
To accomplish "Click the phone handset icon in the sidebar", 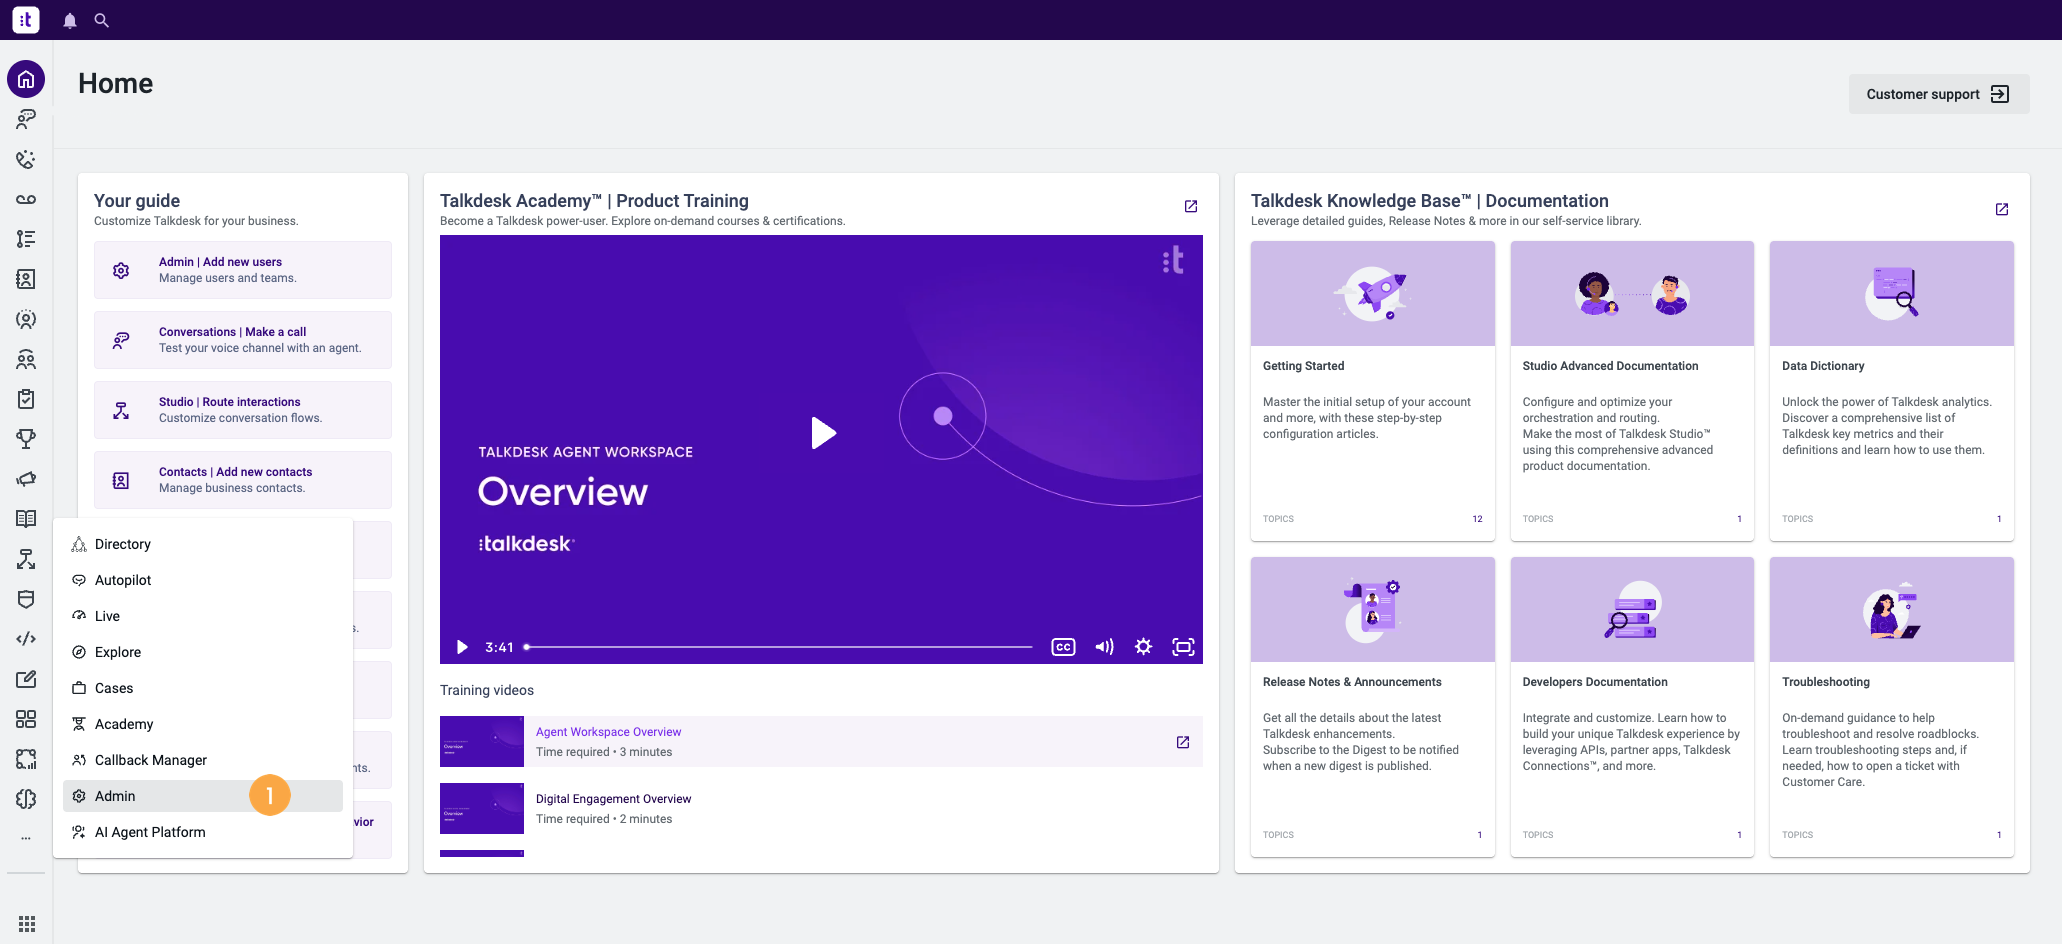I will pyautogui.click(x=26, y=159).
